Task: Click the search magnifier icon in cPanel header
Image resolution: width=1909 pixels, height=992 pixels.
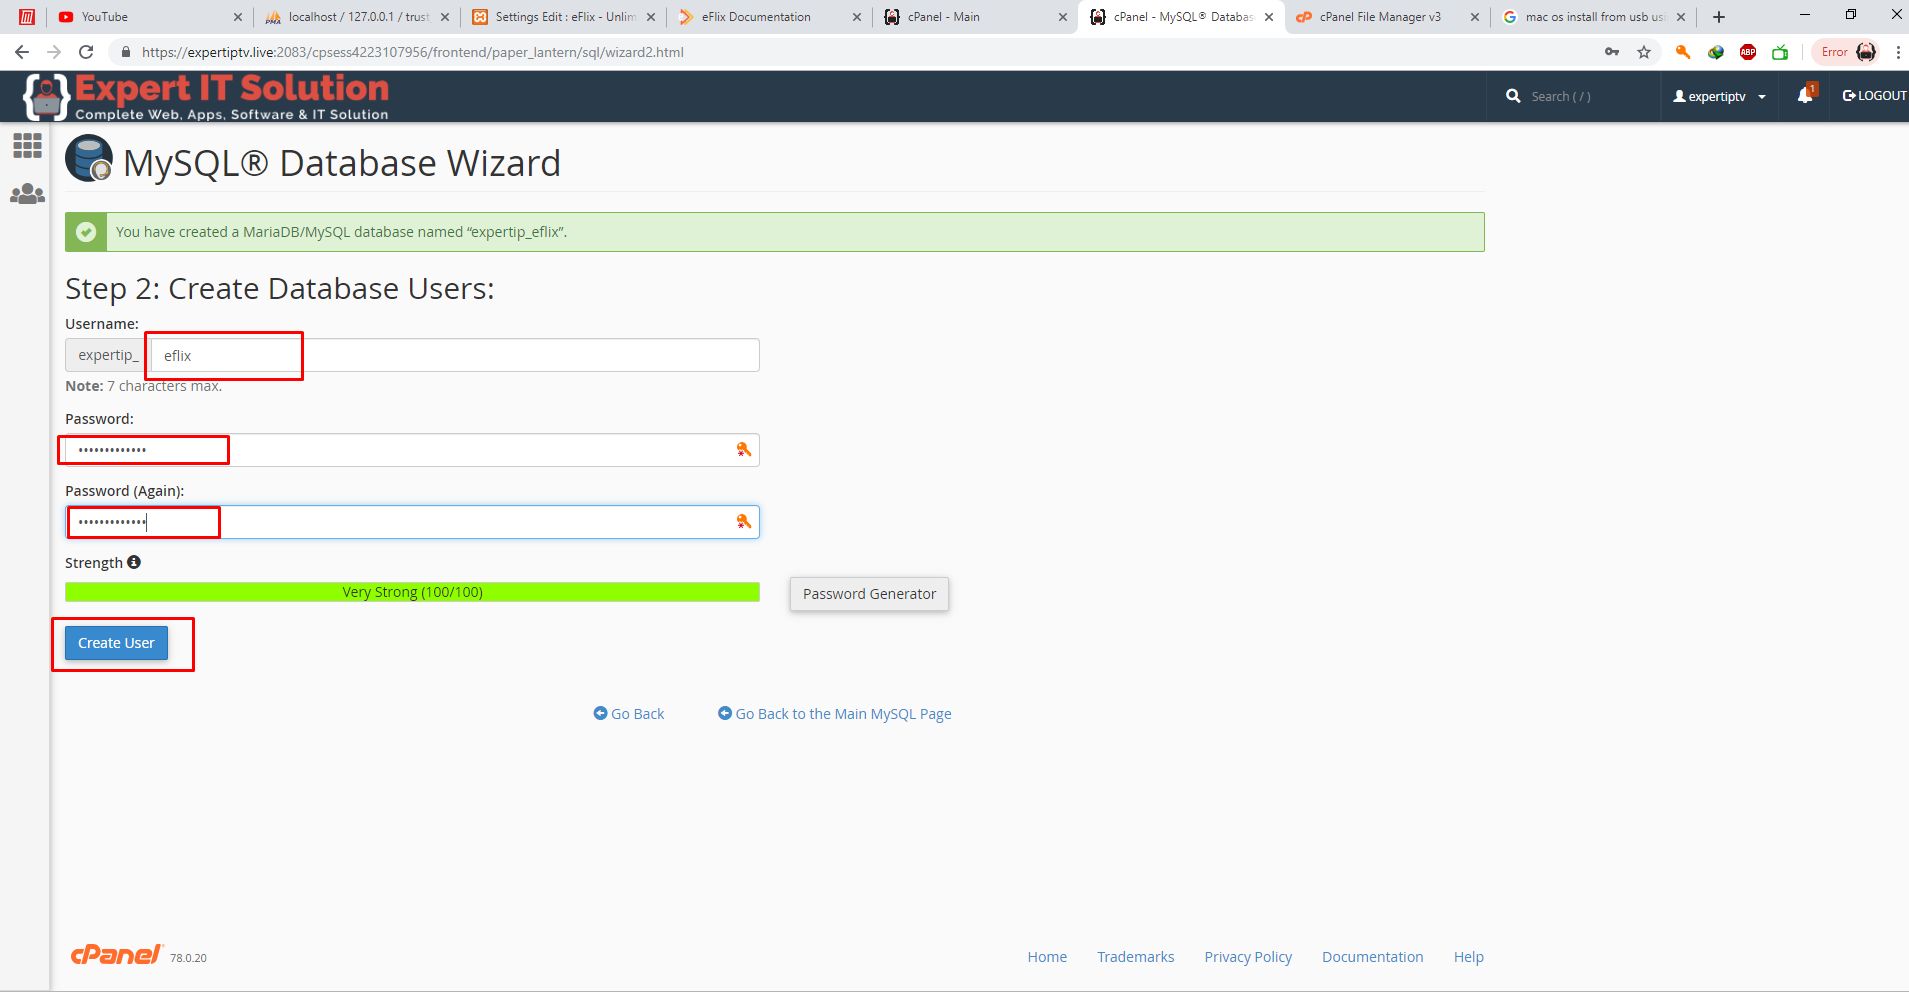Action: coord(1513,96)
